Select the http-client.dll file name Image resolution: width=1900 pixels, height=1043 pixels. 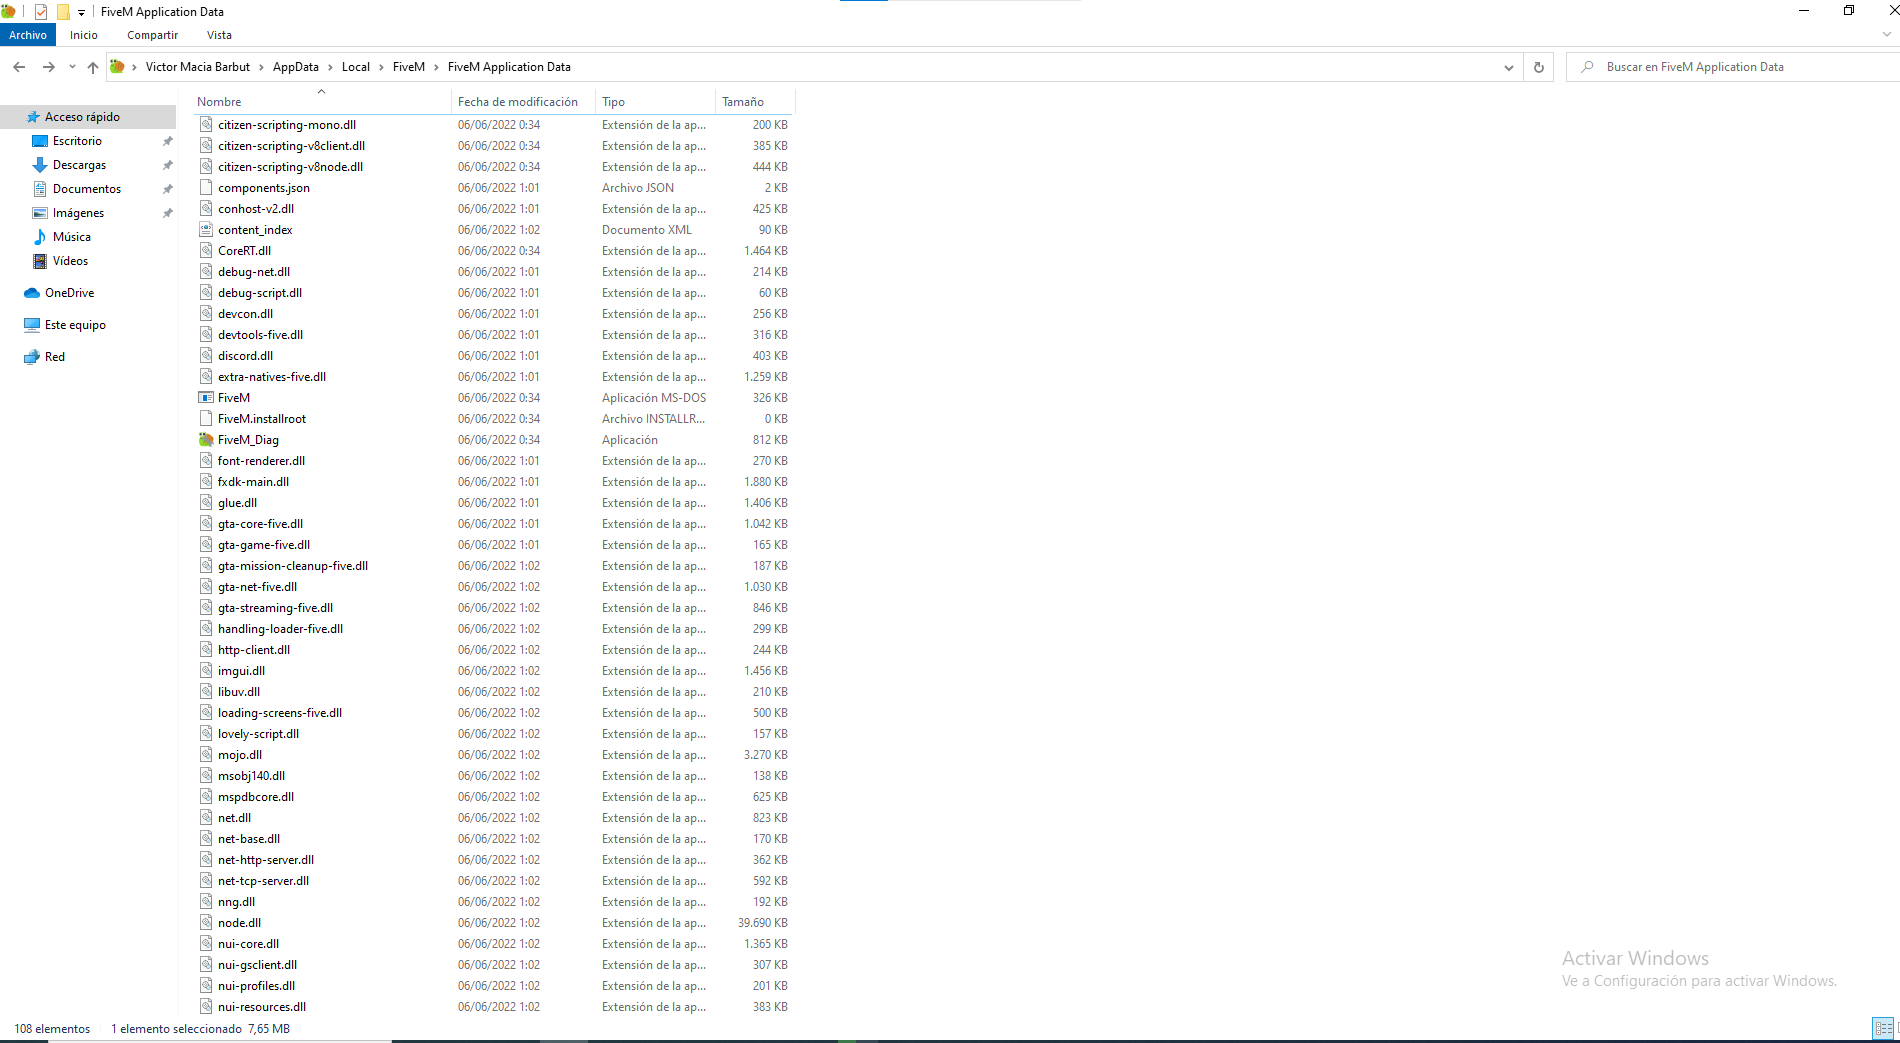[x=254, y=650]
